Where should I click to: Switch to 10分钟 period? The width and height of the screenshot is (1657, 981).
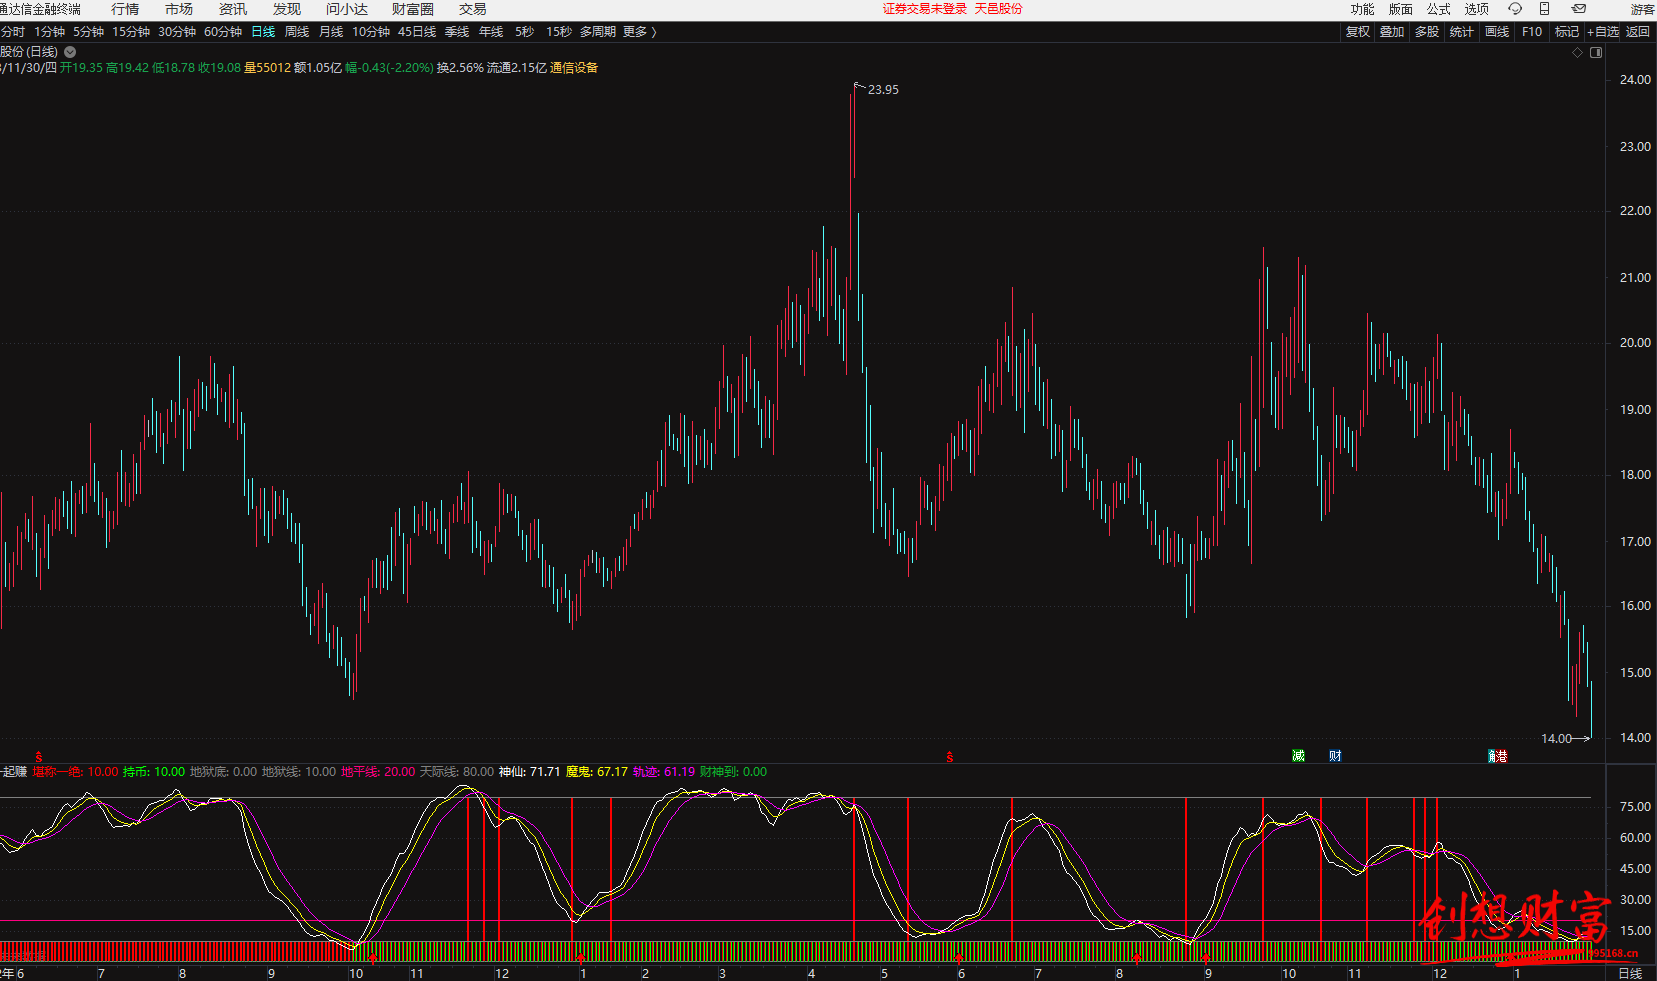[x=371, y=32]
